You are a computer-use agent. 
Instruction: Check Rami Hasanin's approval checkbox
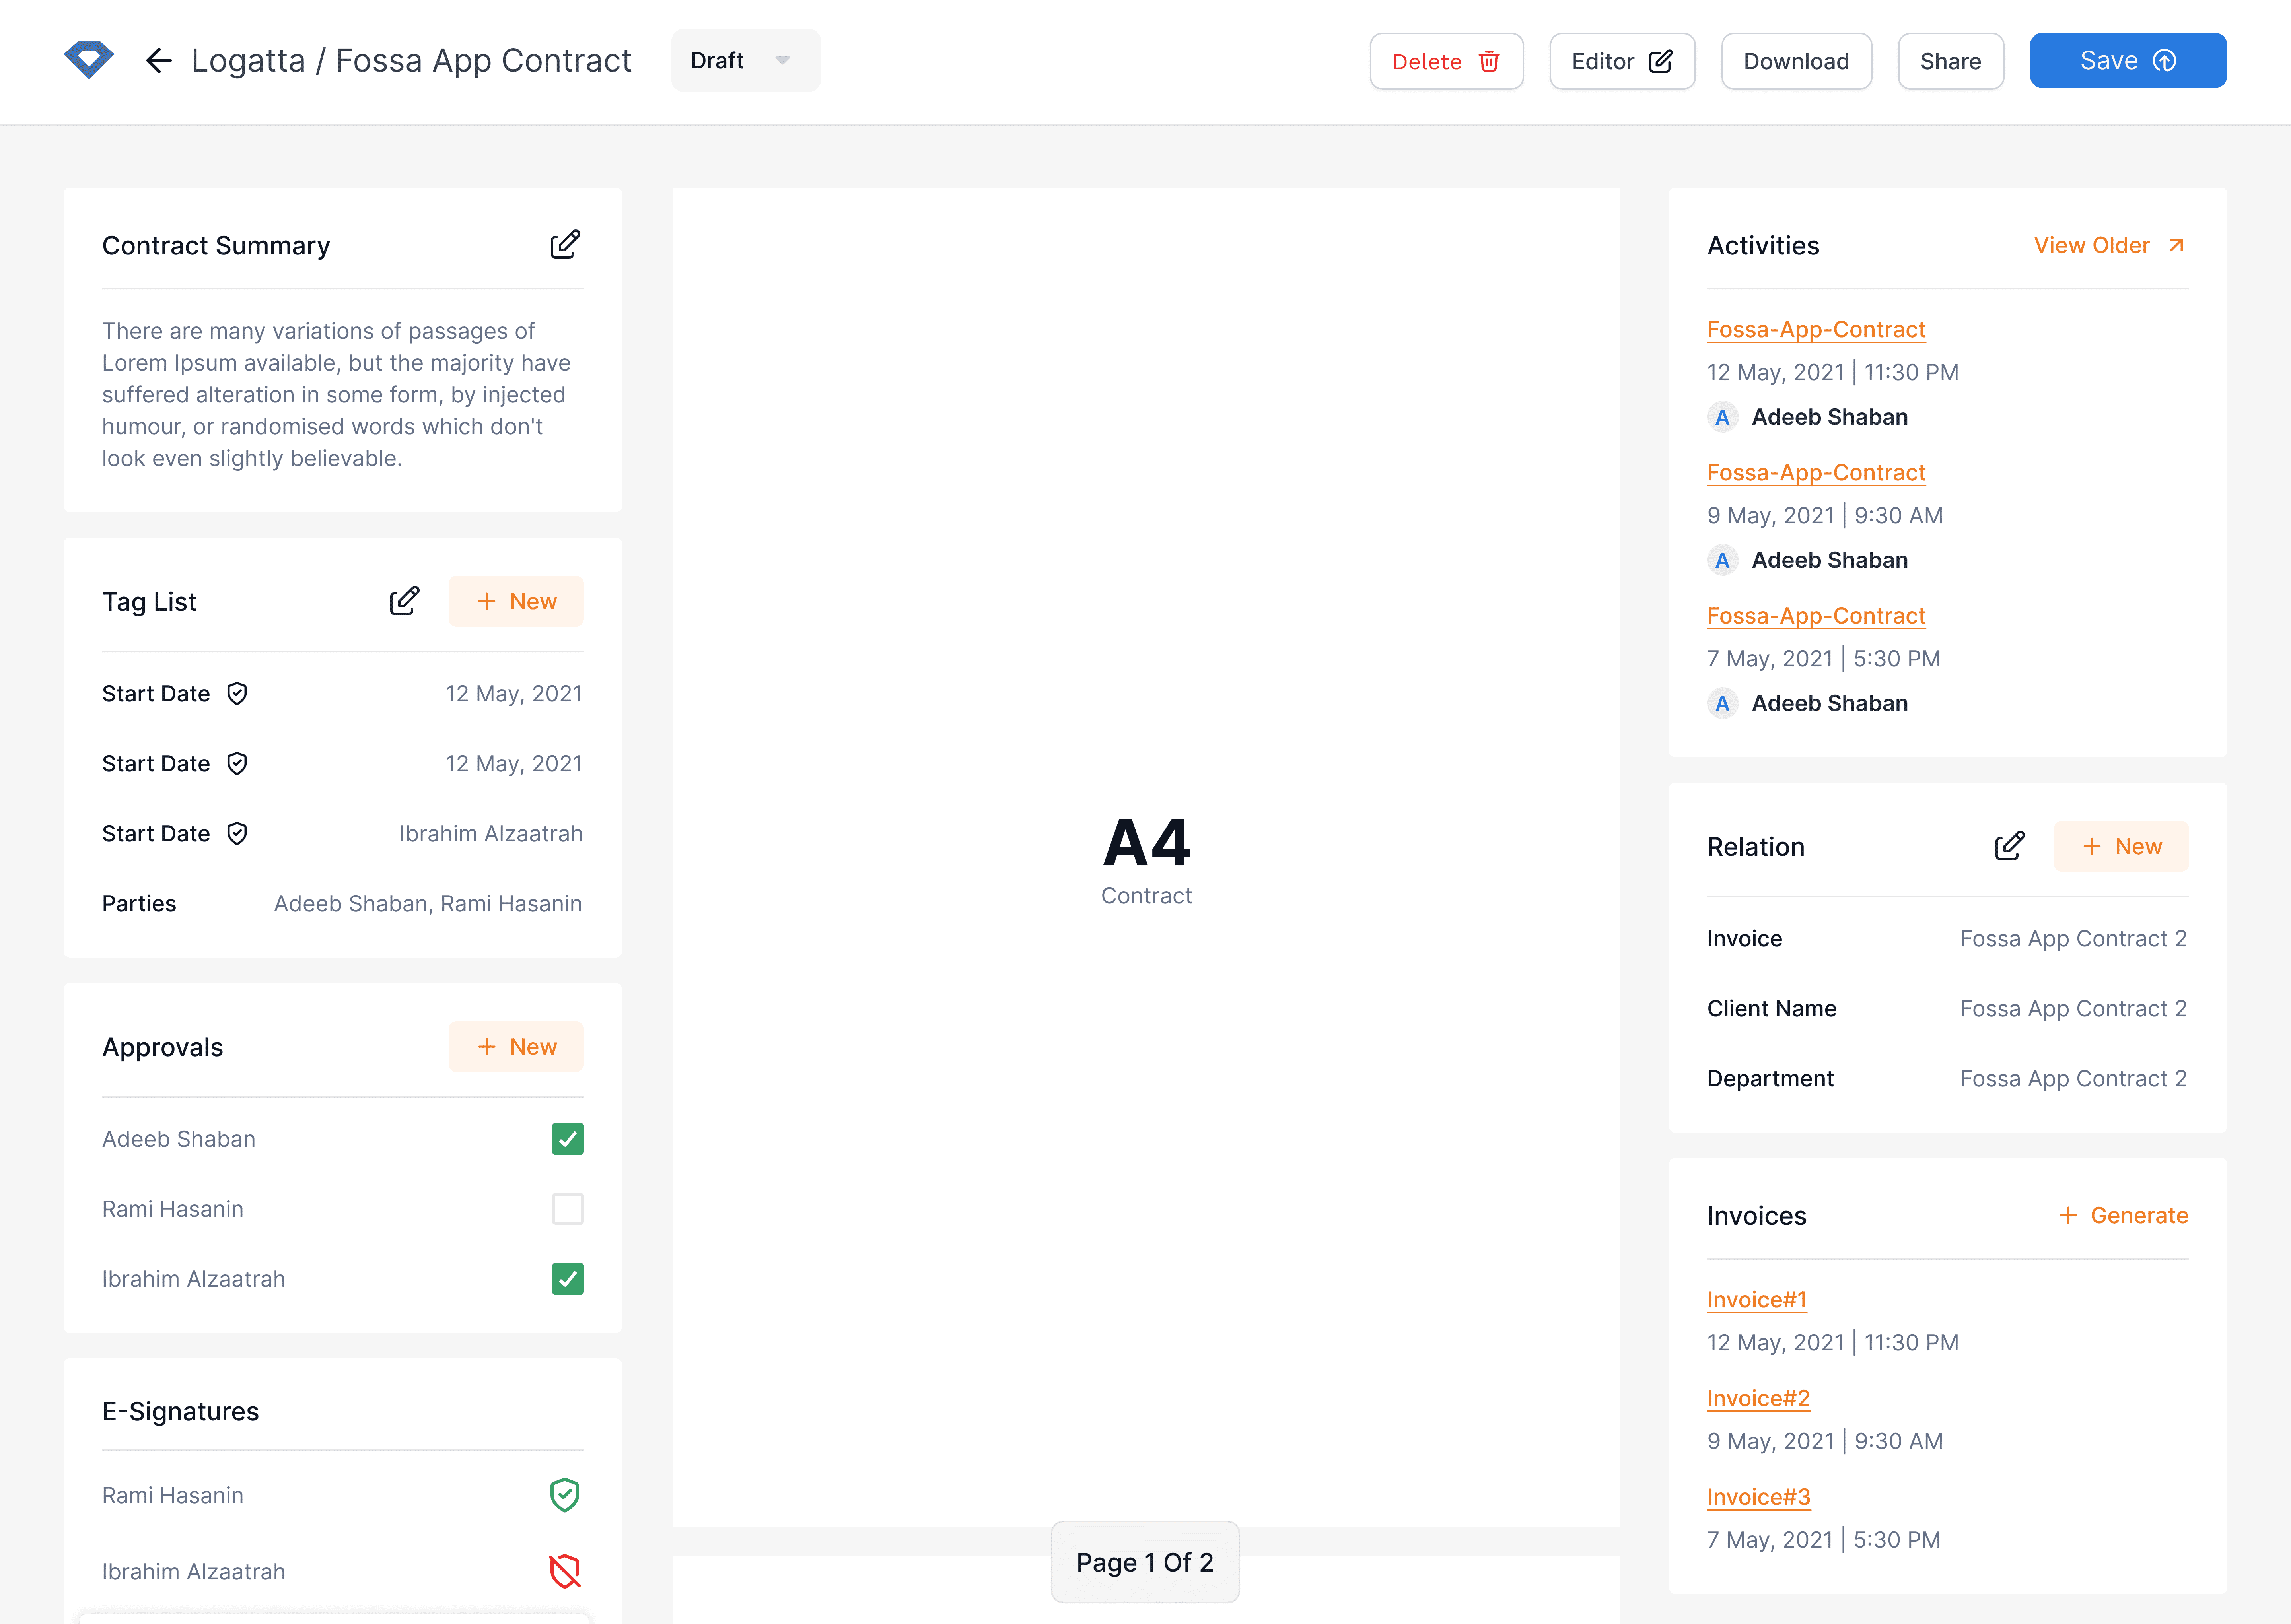(567, 1209)
